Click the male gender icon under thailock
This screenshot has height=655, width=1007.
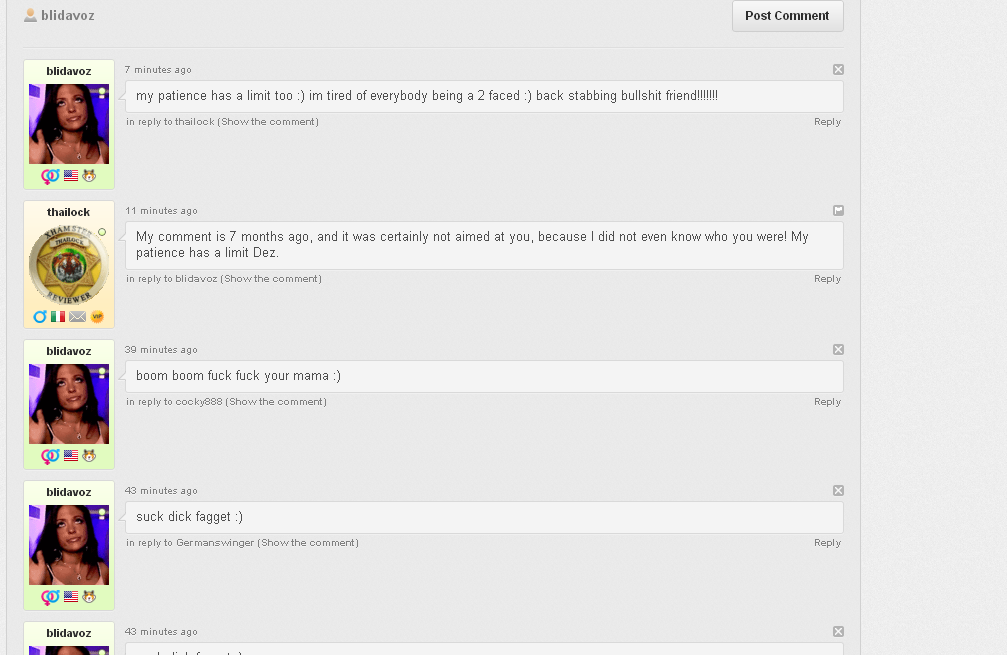click(x=40, y=317)
